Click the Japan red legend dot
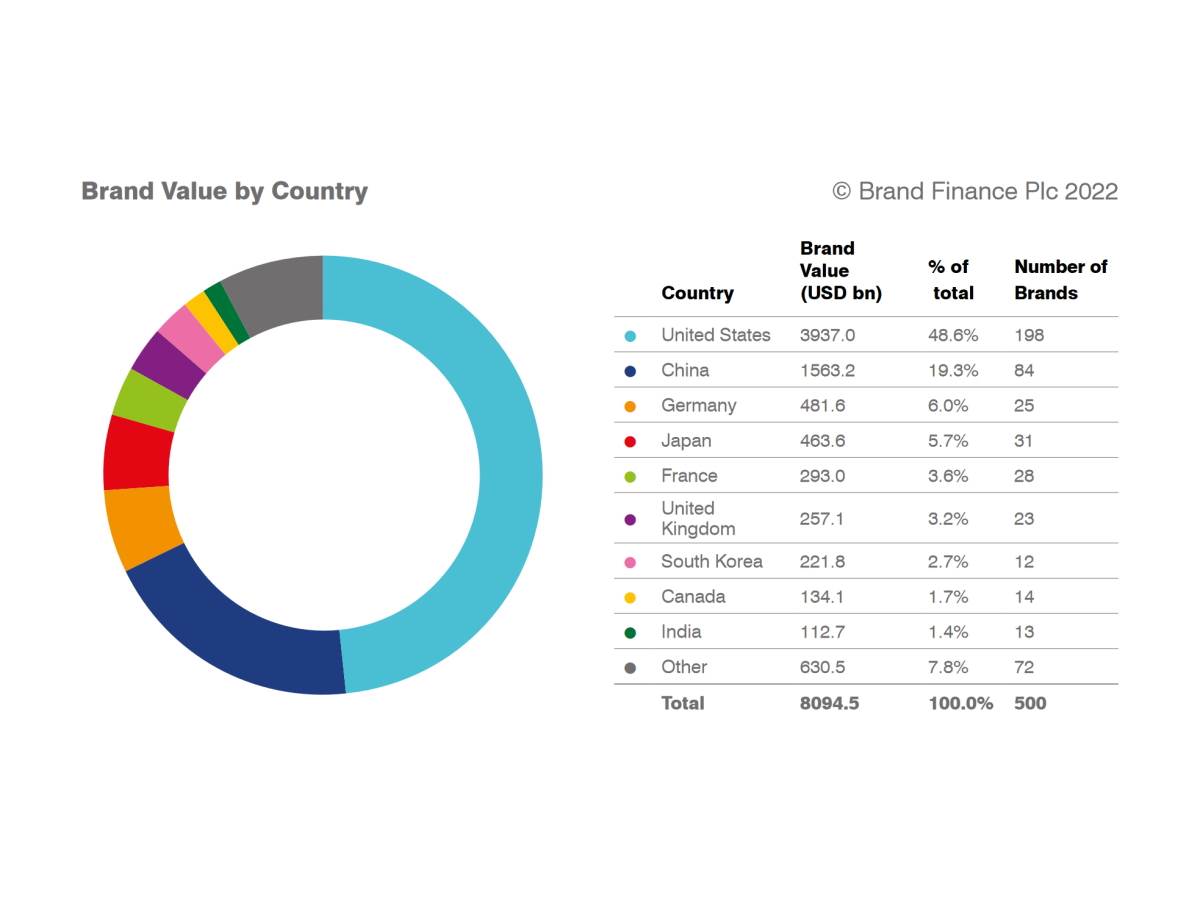This screenshot has height=900, width=1200. (x=630, y=441)
